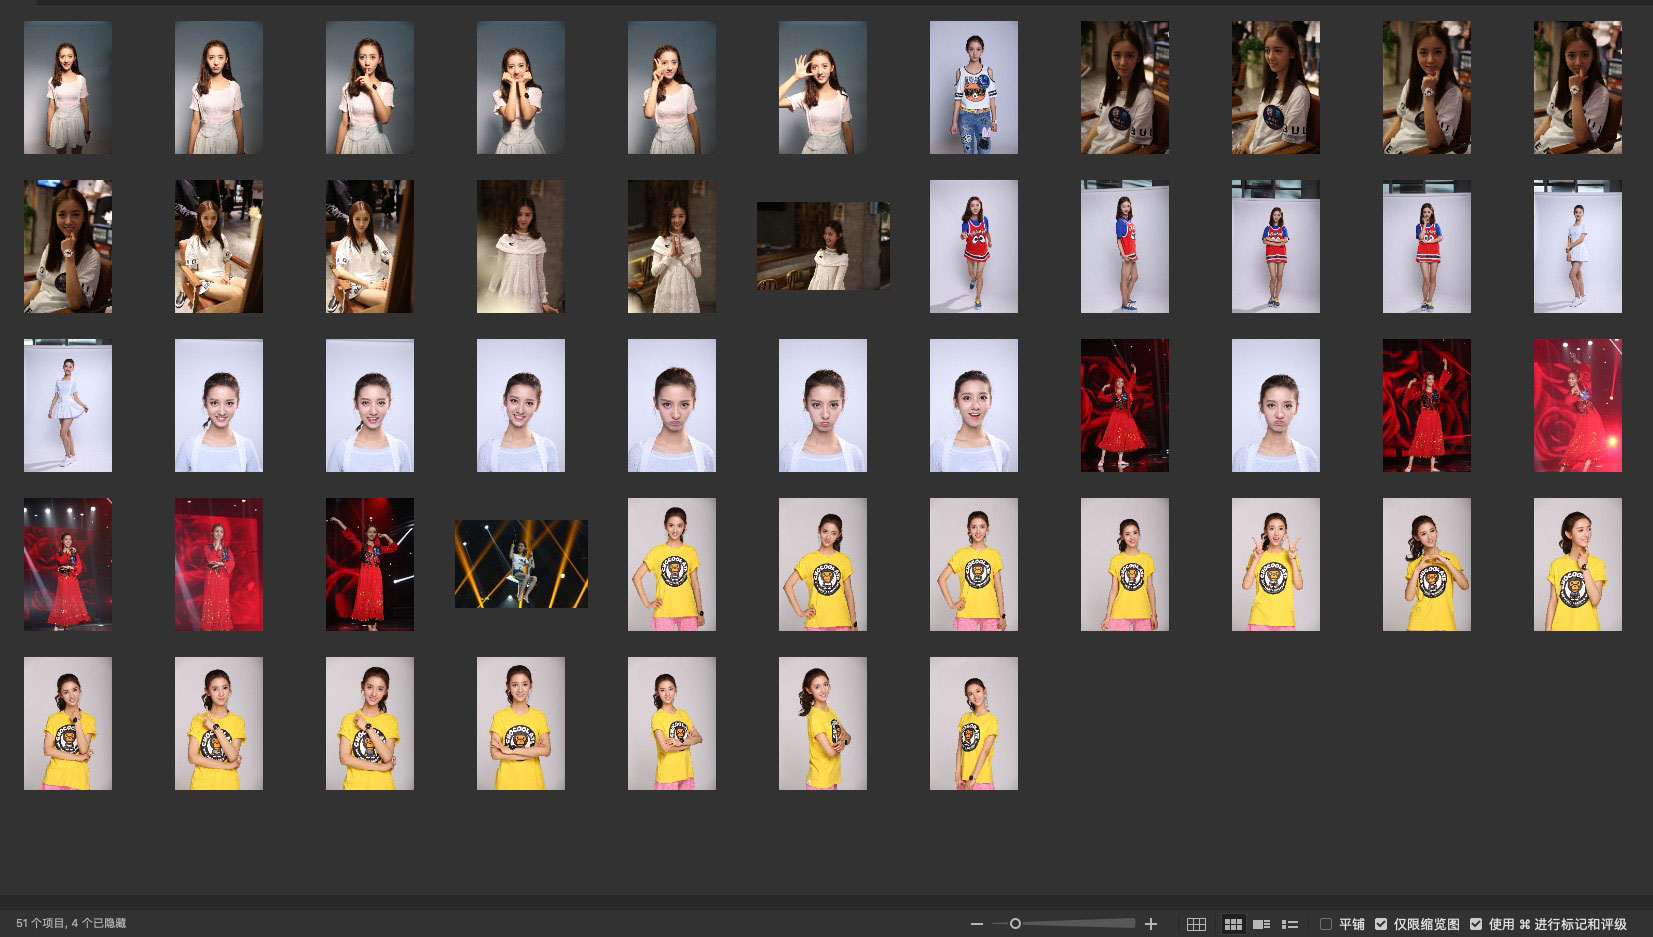Select the landscape photo of the white dress at the bar
The width and height of the screenshot is (1653, 937).
click(x=823, y=246)
